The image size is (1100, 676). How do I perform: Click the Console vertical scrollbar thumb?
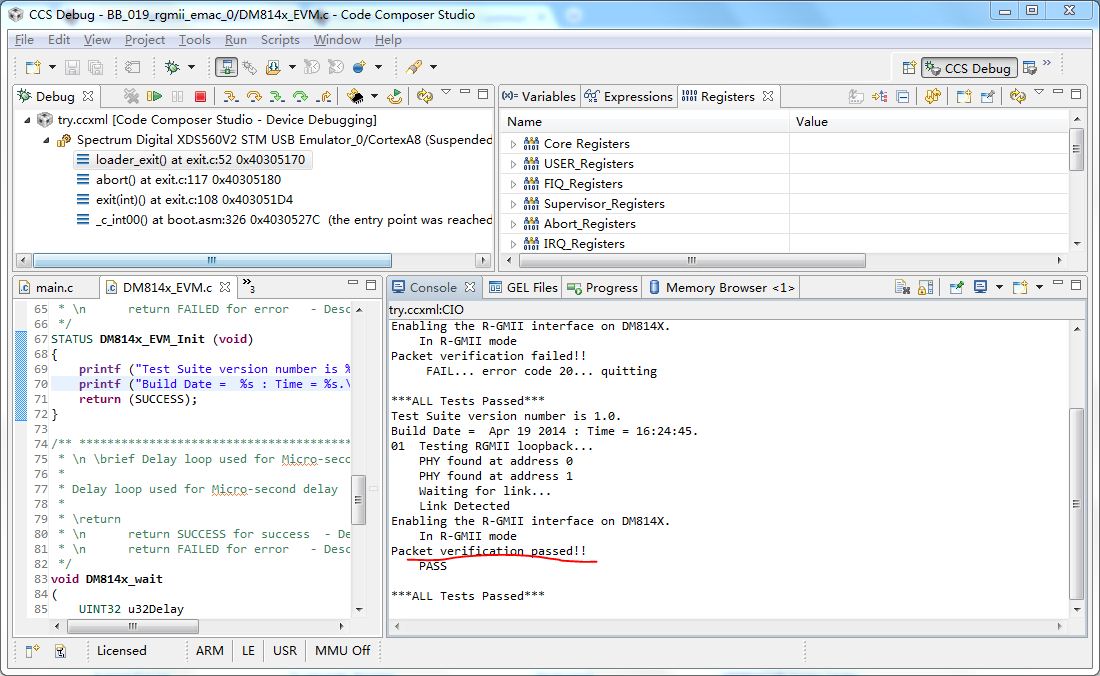[1077, 503]
